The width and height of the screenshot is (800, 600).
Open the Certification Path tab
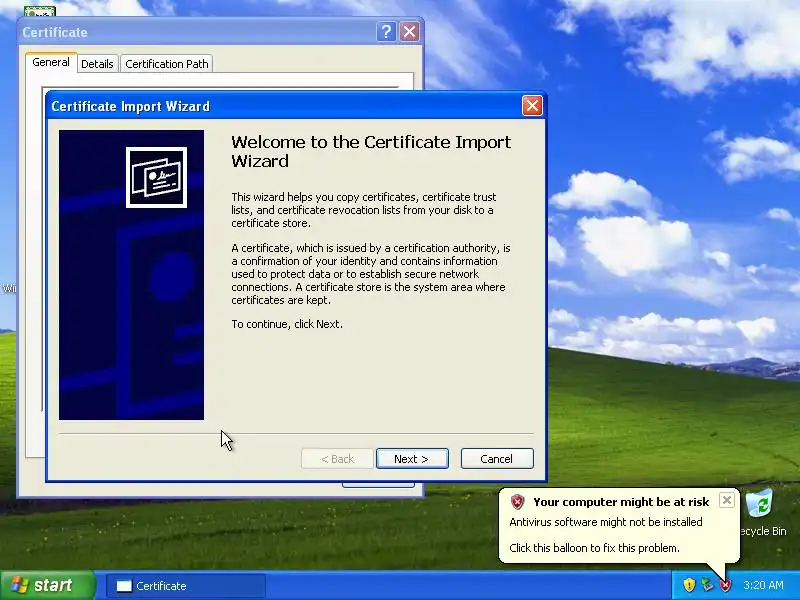167,64
